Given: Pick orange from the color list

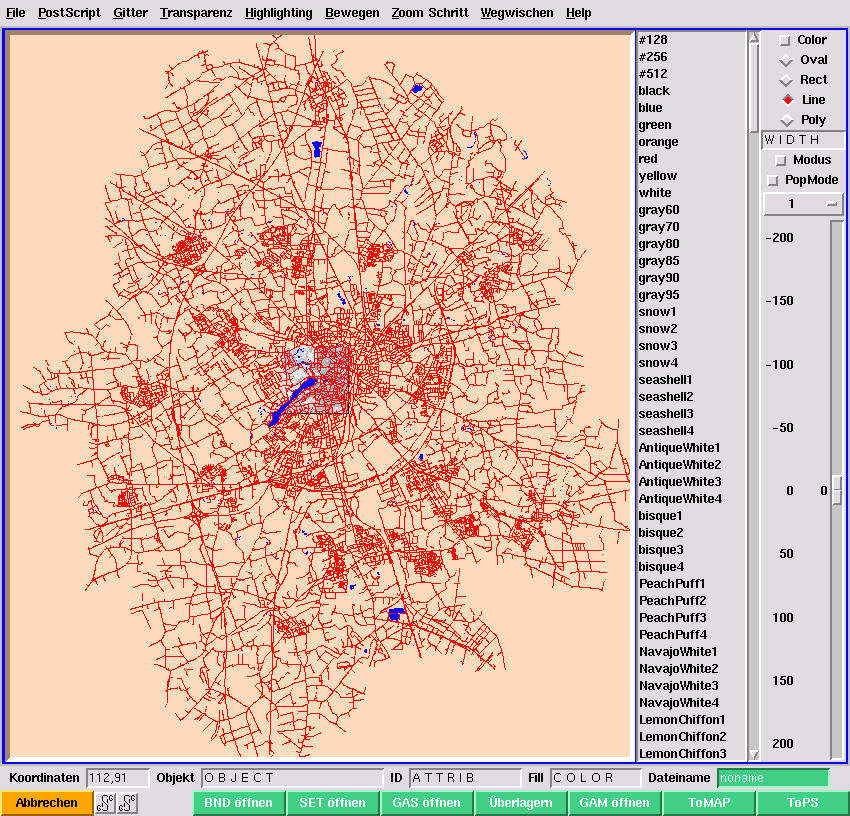Looking at the screenshot, I should 658,142.
